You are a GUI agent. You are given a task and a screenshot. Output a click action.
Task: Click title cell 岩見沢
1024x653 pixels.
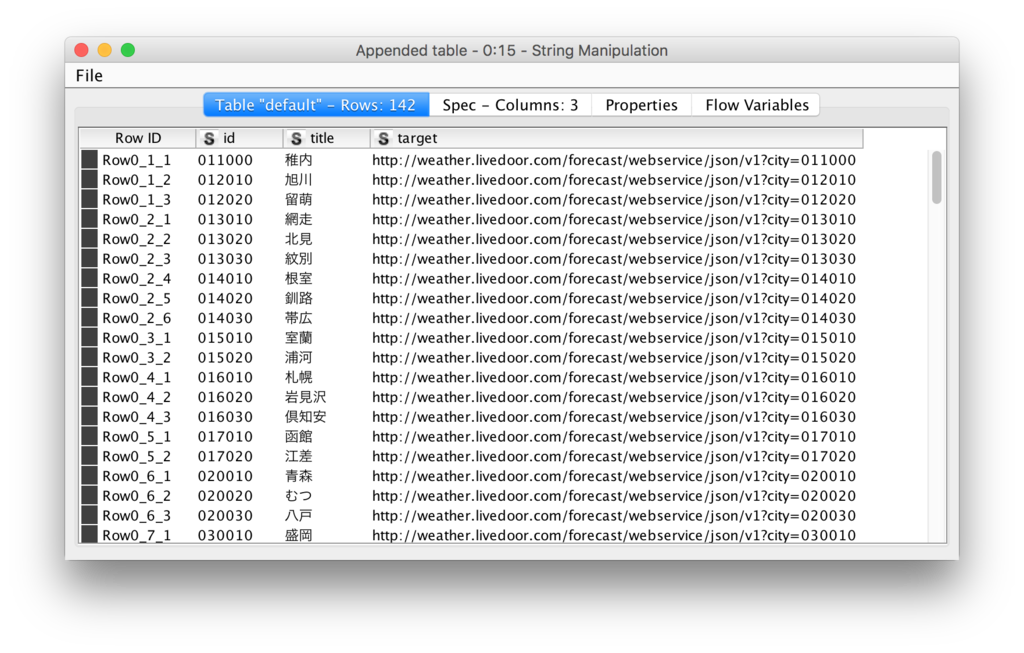[x=306, y=397]
